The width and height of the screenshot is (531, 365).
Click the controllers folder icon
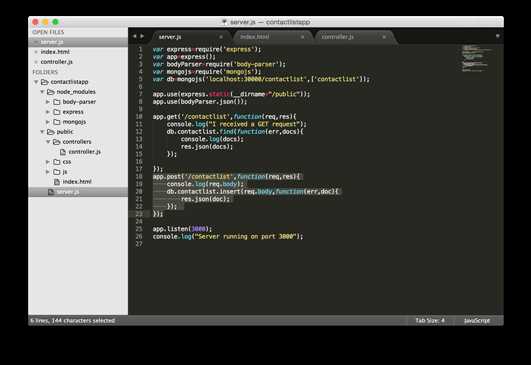(57, 142)
